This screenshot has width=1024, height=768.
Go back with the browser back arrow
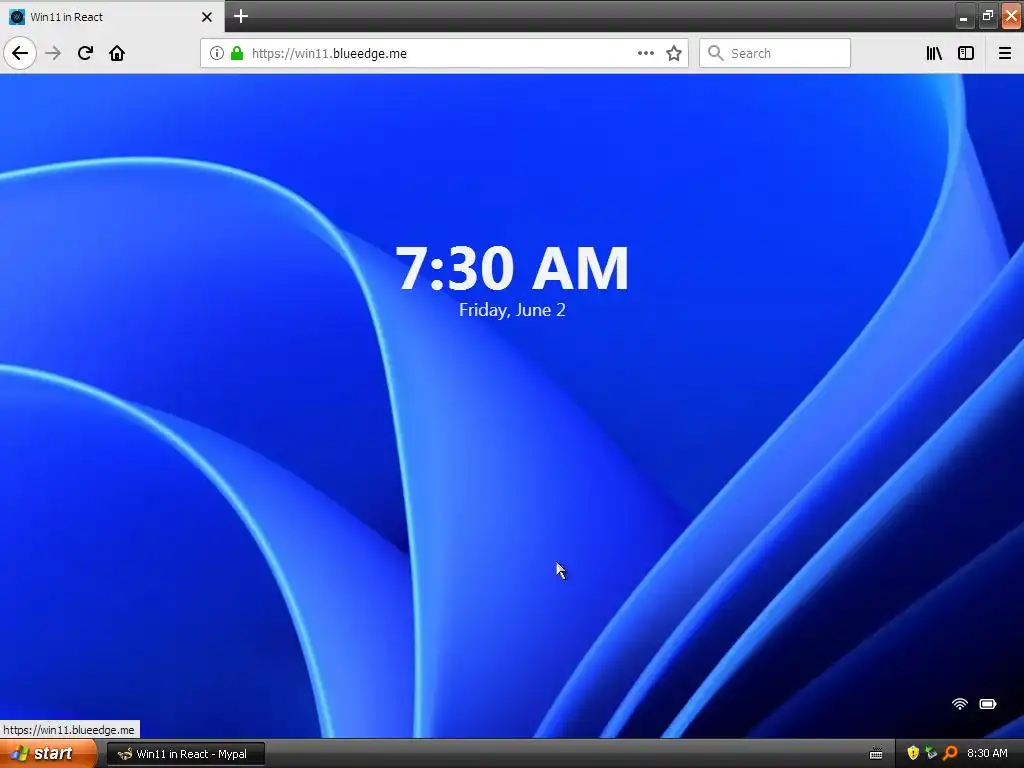[x=20, y=53]
